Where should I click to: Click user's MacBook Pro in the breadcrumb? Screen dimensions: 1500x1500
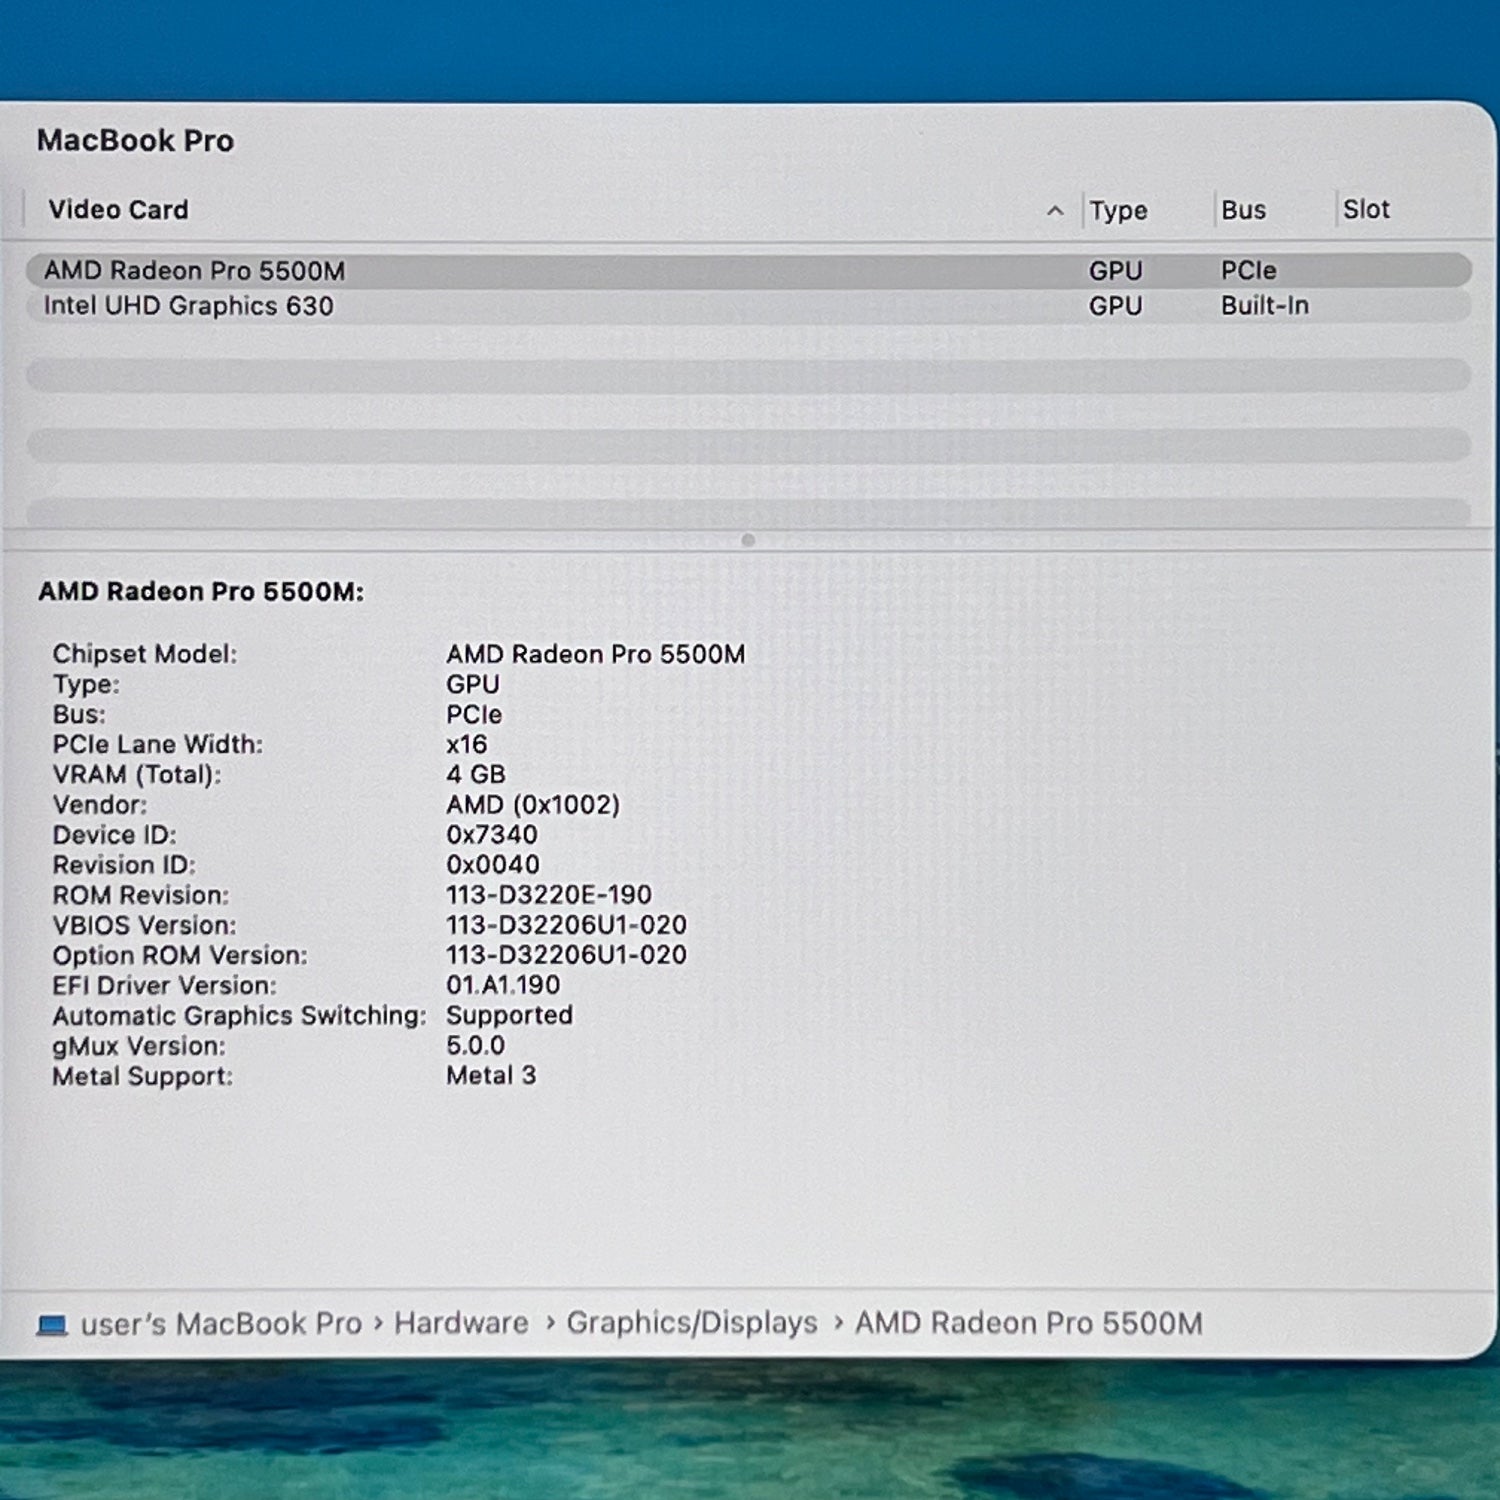coord(218,1322)
